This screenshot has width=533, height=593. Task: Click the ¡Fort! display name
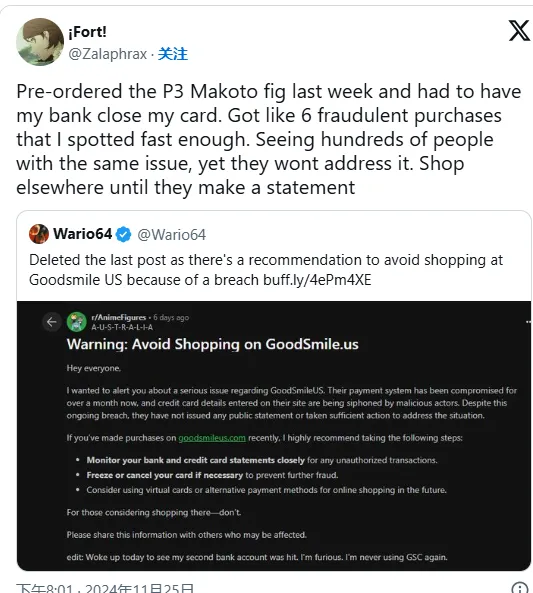87,32
